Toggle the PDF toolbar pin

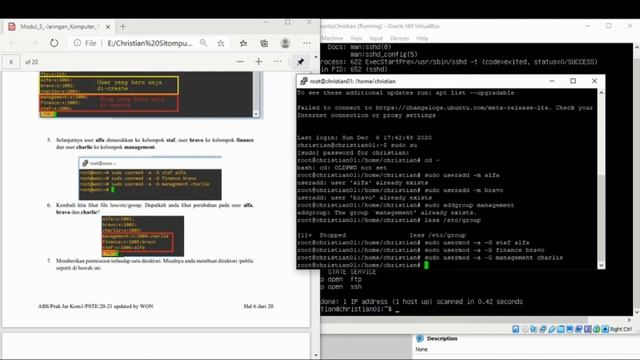point(300,62)
